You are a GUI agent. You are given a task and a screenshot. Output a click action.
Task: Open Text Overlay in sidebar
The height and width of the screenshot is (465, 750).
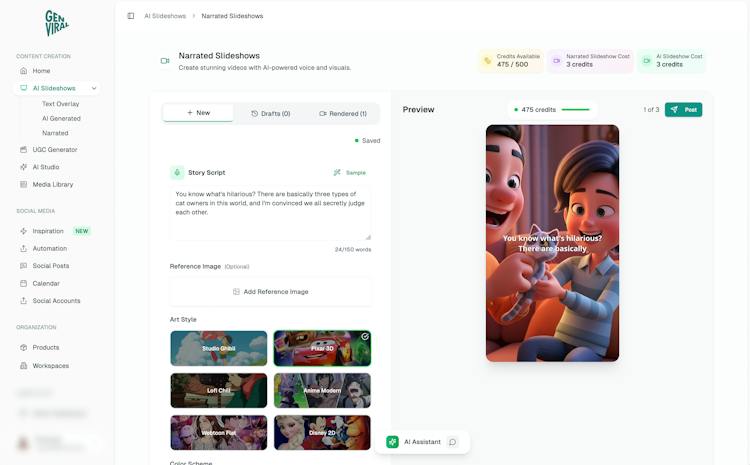(x=60, y=103)
